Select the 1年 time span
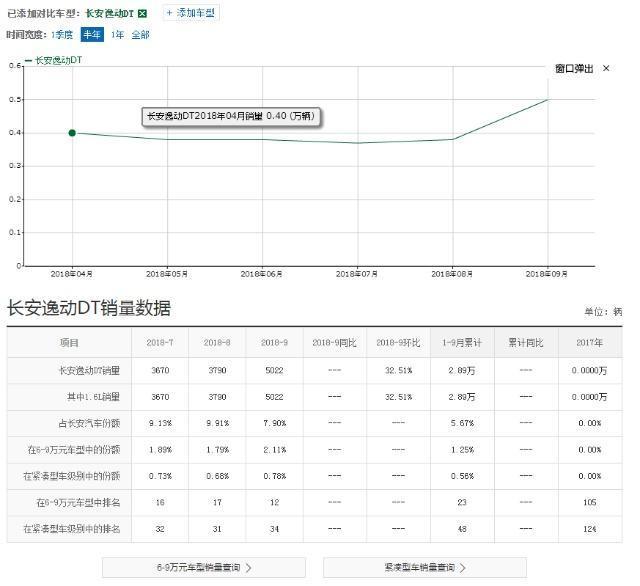Screen dimensions: 640x586 (117, 35)
